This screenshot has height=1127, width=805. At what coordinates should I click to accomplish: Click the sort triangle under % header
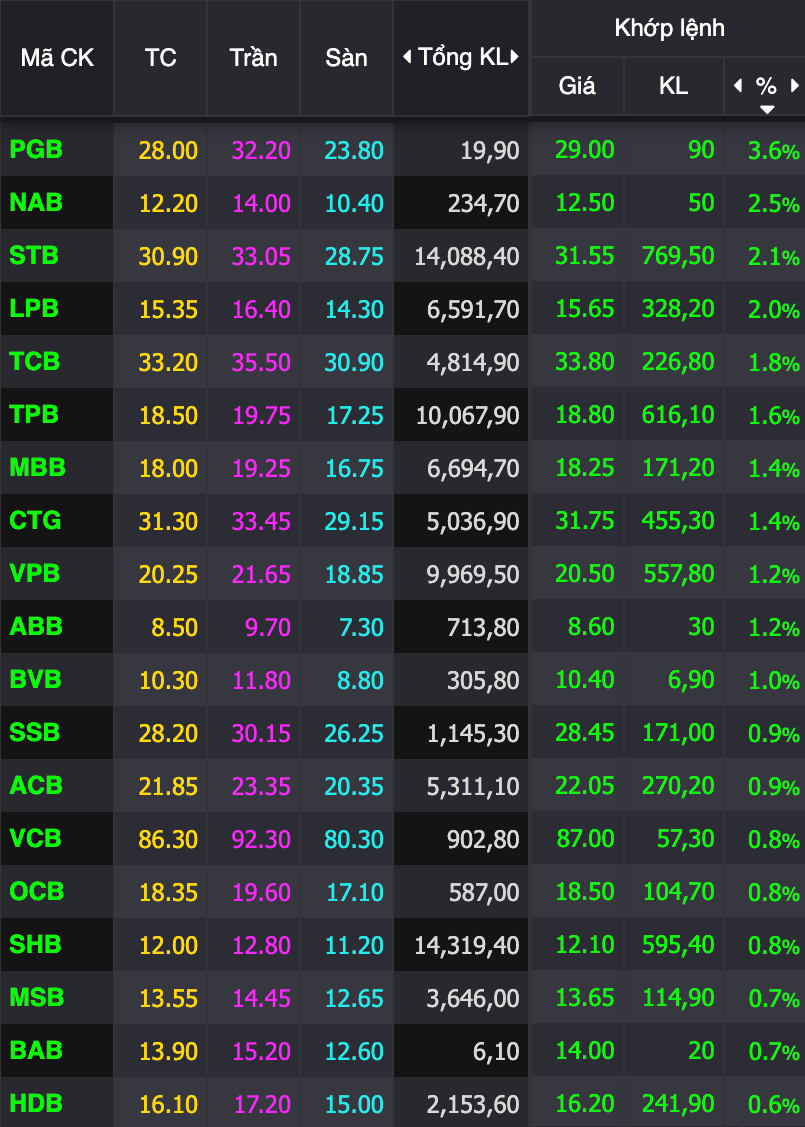coord(767,108)
